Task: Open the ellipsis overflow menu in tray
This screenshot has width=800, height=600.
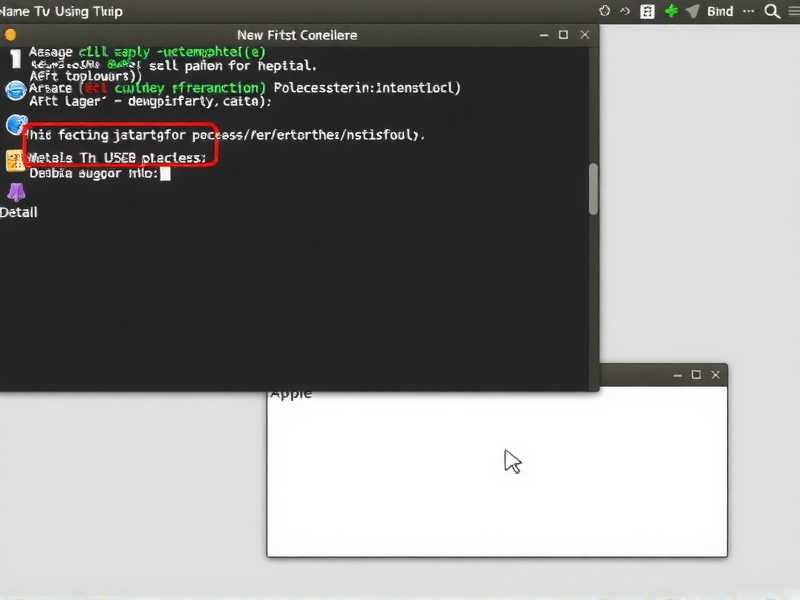Action: click(747, 11)
